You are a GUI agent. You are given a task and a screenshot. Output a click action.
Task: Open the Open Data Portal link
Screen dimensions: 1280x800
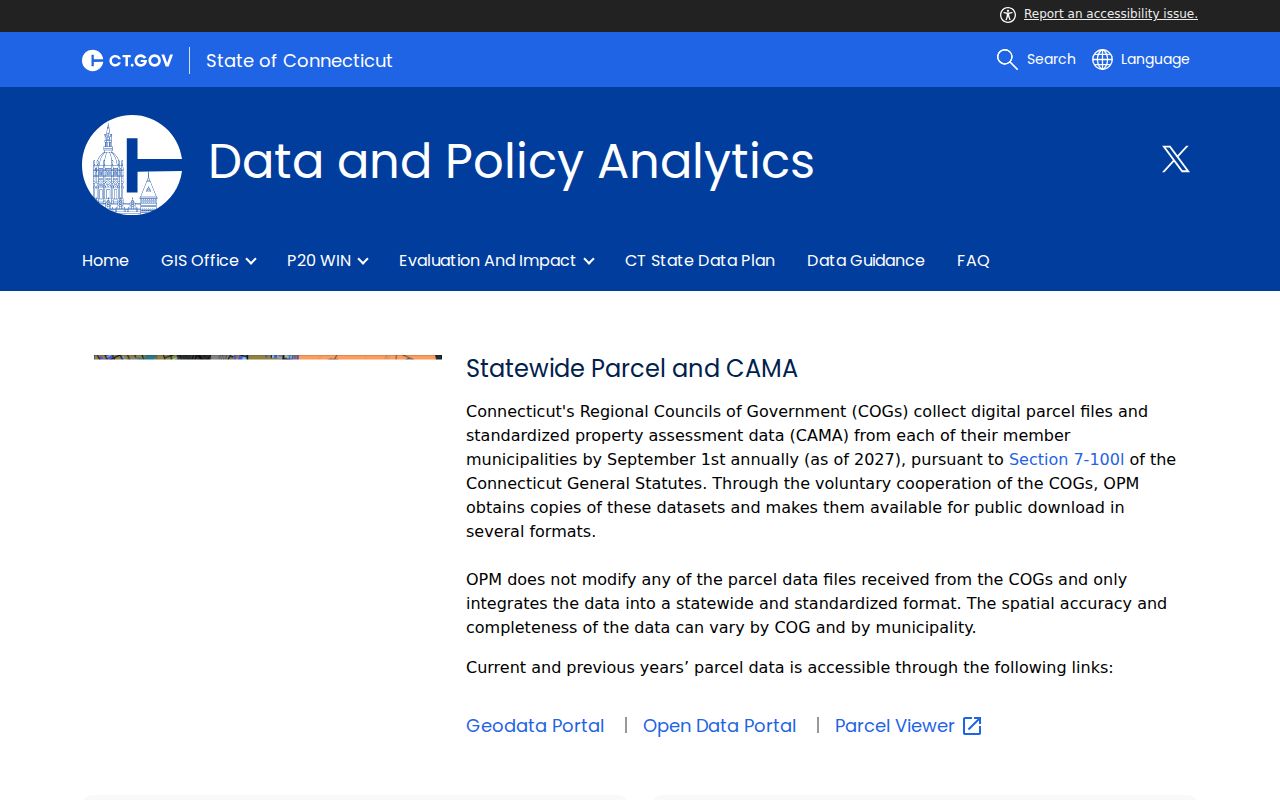click(720, 726)
